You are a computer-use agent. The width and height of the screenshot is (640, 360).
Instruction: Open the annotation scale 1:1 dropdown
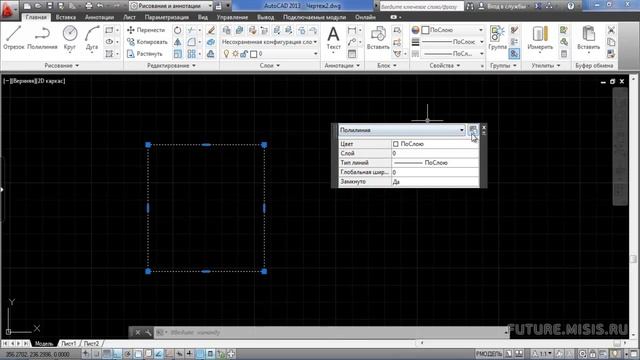pos(543,354)
